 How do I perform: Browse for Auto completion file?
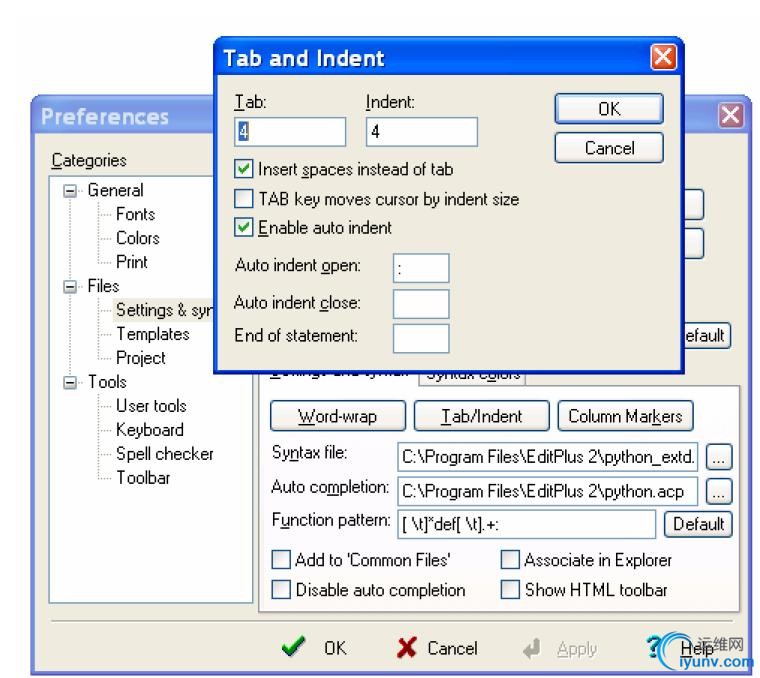[x=719, y=491]
